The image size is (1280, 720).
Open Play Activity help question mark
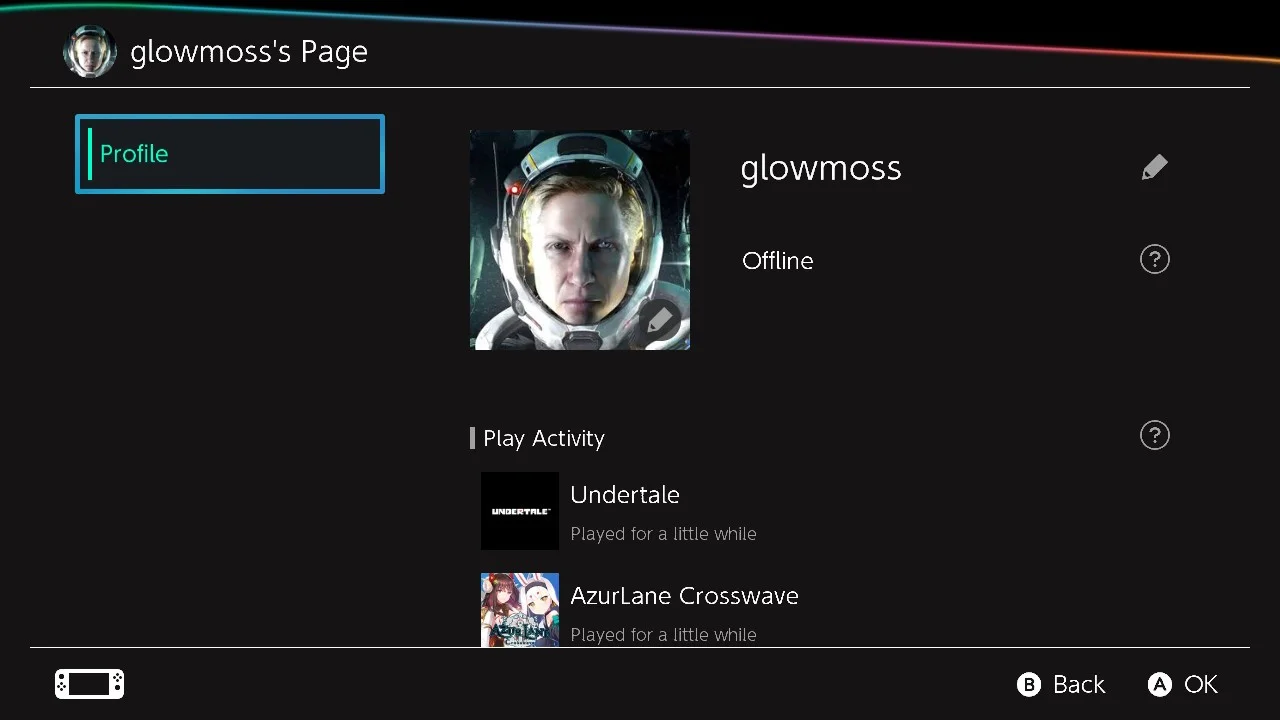pyautogui.click(x=1155, y=436)
